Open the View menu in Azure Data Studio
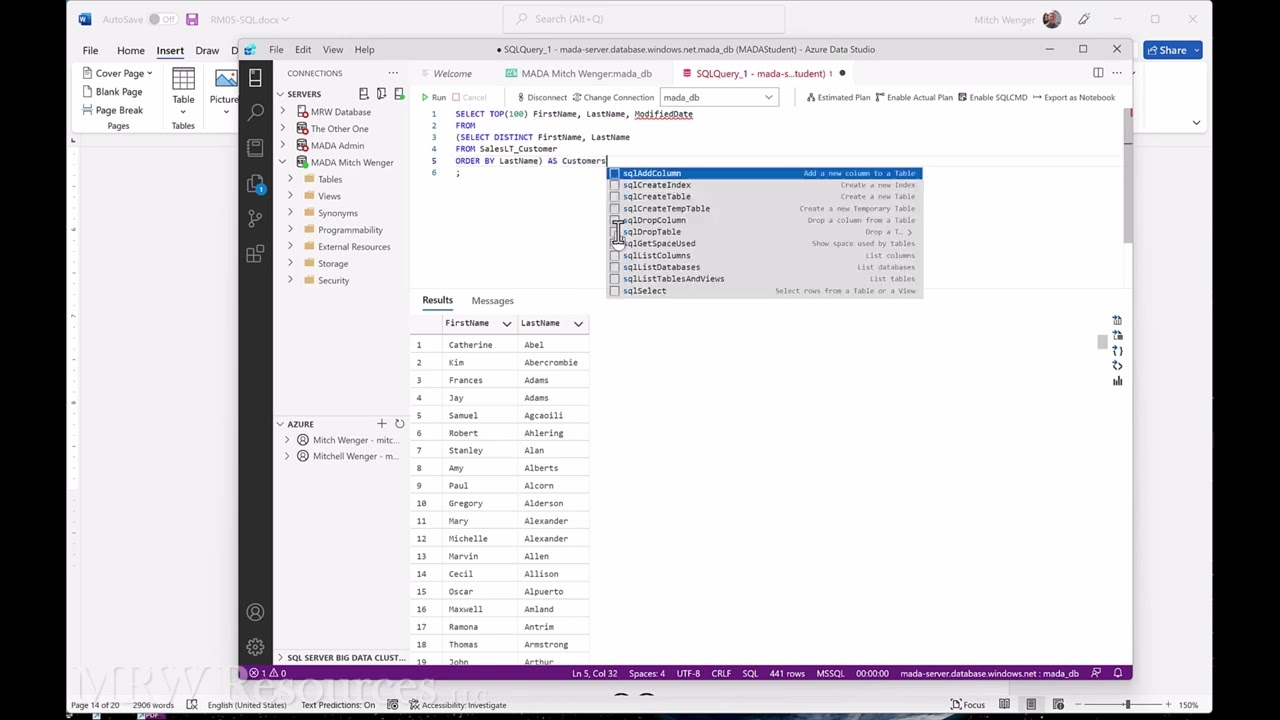Screen dimensions: 1280x720 tap(333, 49)
